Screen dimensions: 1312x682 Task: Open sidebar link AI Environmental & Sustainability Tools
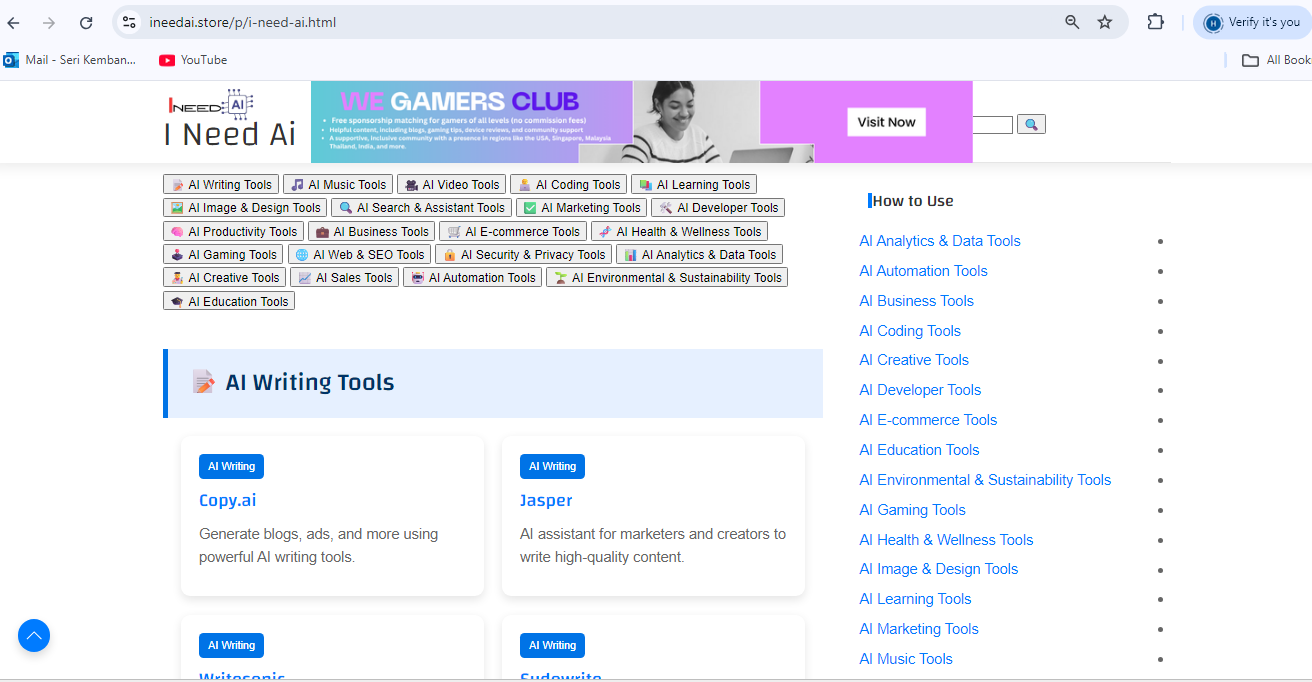985,480
